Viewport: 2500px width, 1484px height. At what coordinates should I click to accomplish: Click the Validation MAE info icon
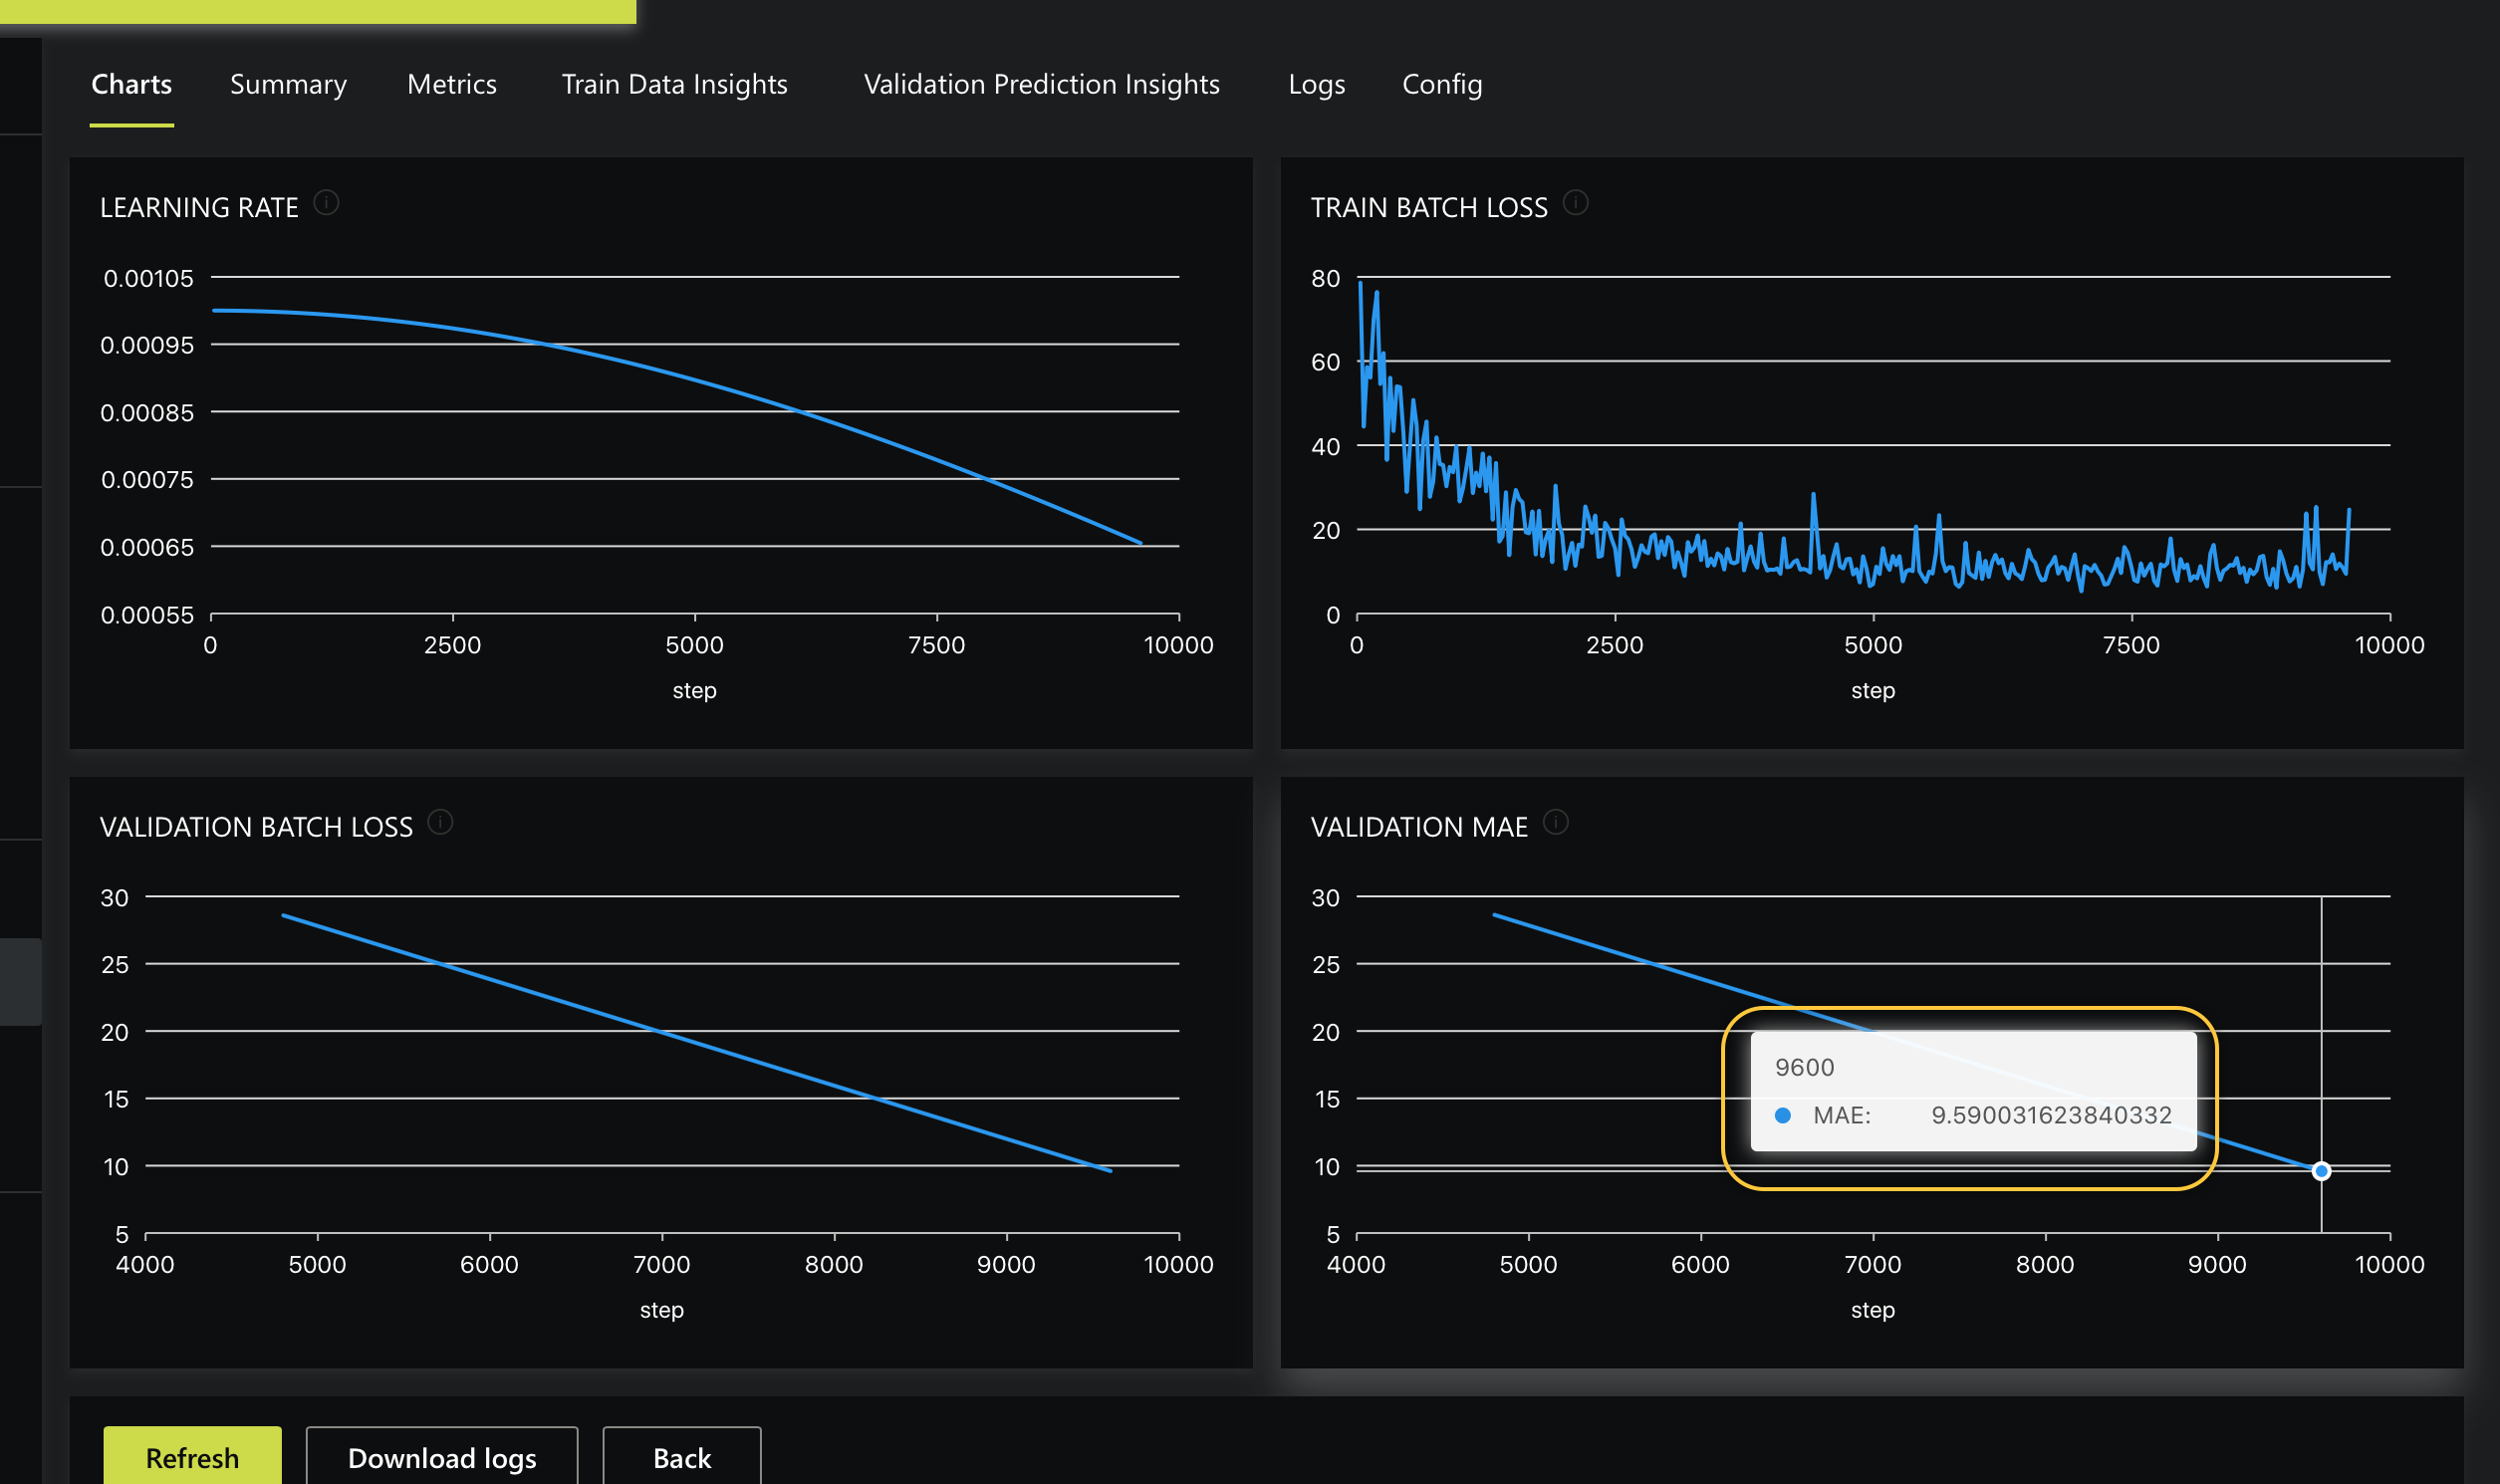[x=1555, y=822]
